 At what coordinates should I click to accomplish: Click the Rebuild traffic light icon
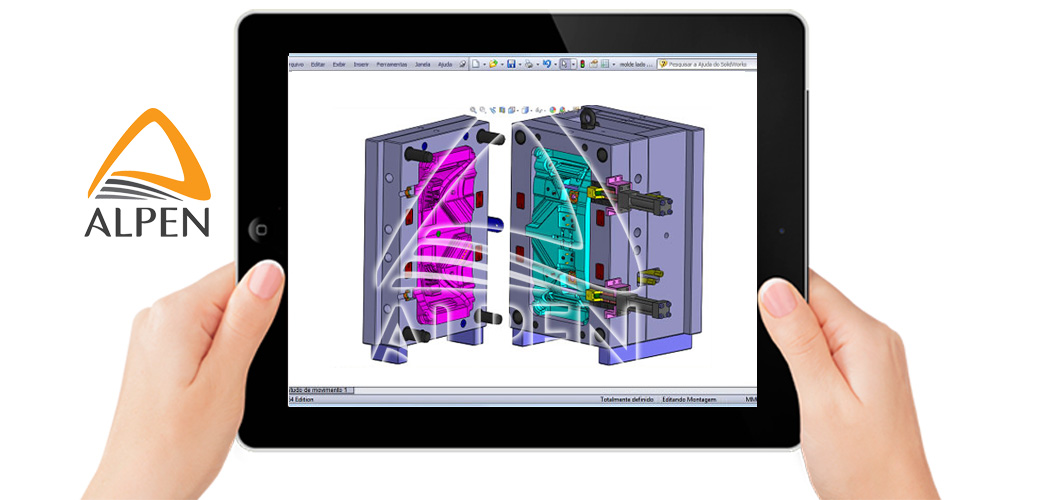(582, 63)
